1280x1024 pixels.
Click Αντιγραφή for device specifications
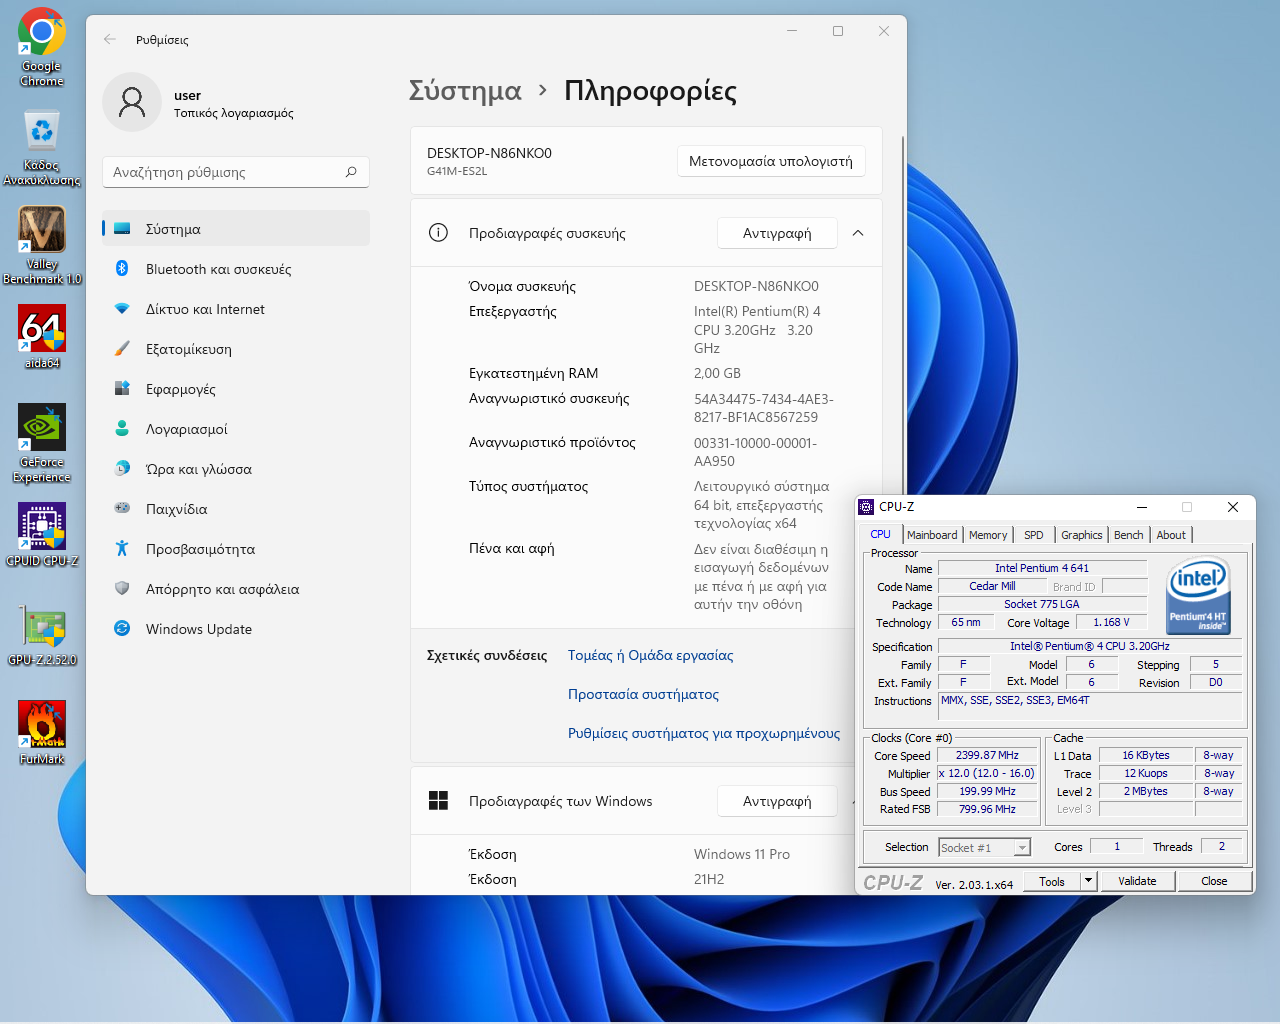(x=777, y=233)
